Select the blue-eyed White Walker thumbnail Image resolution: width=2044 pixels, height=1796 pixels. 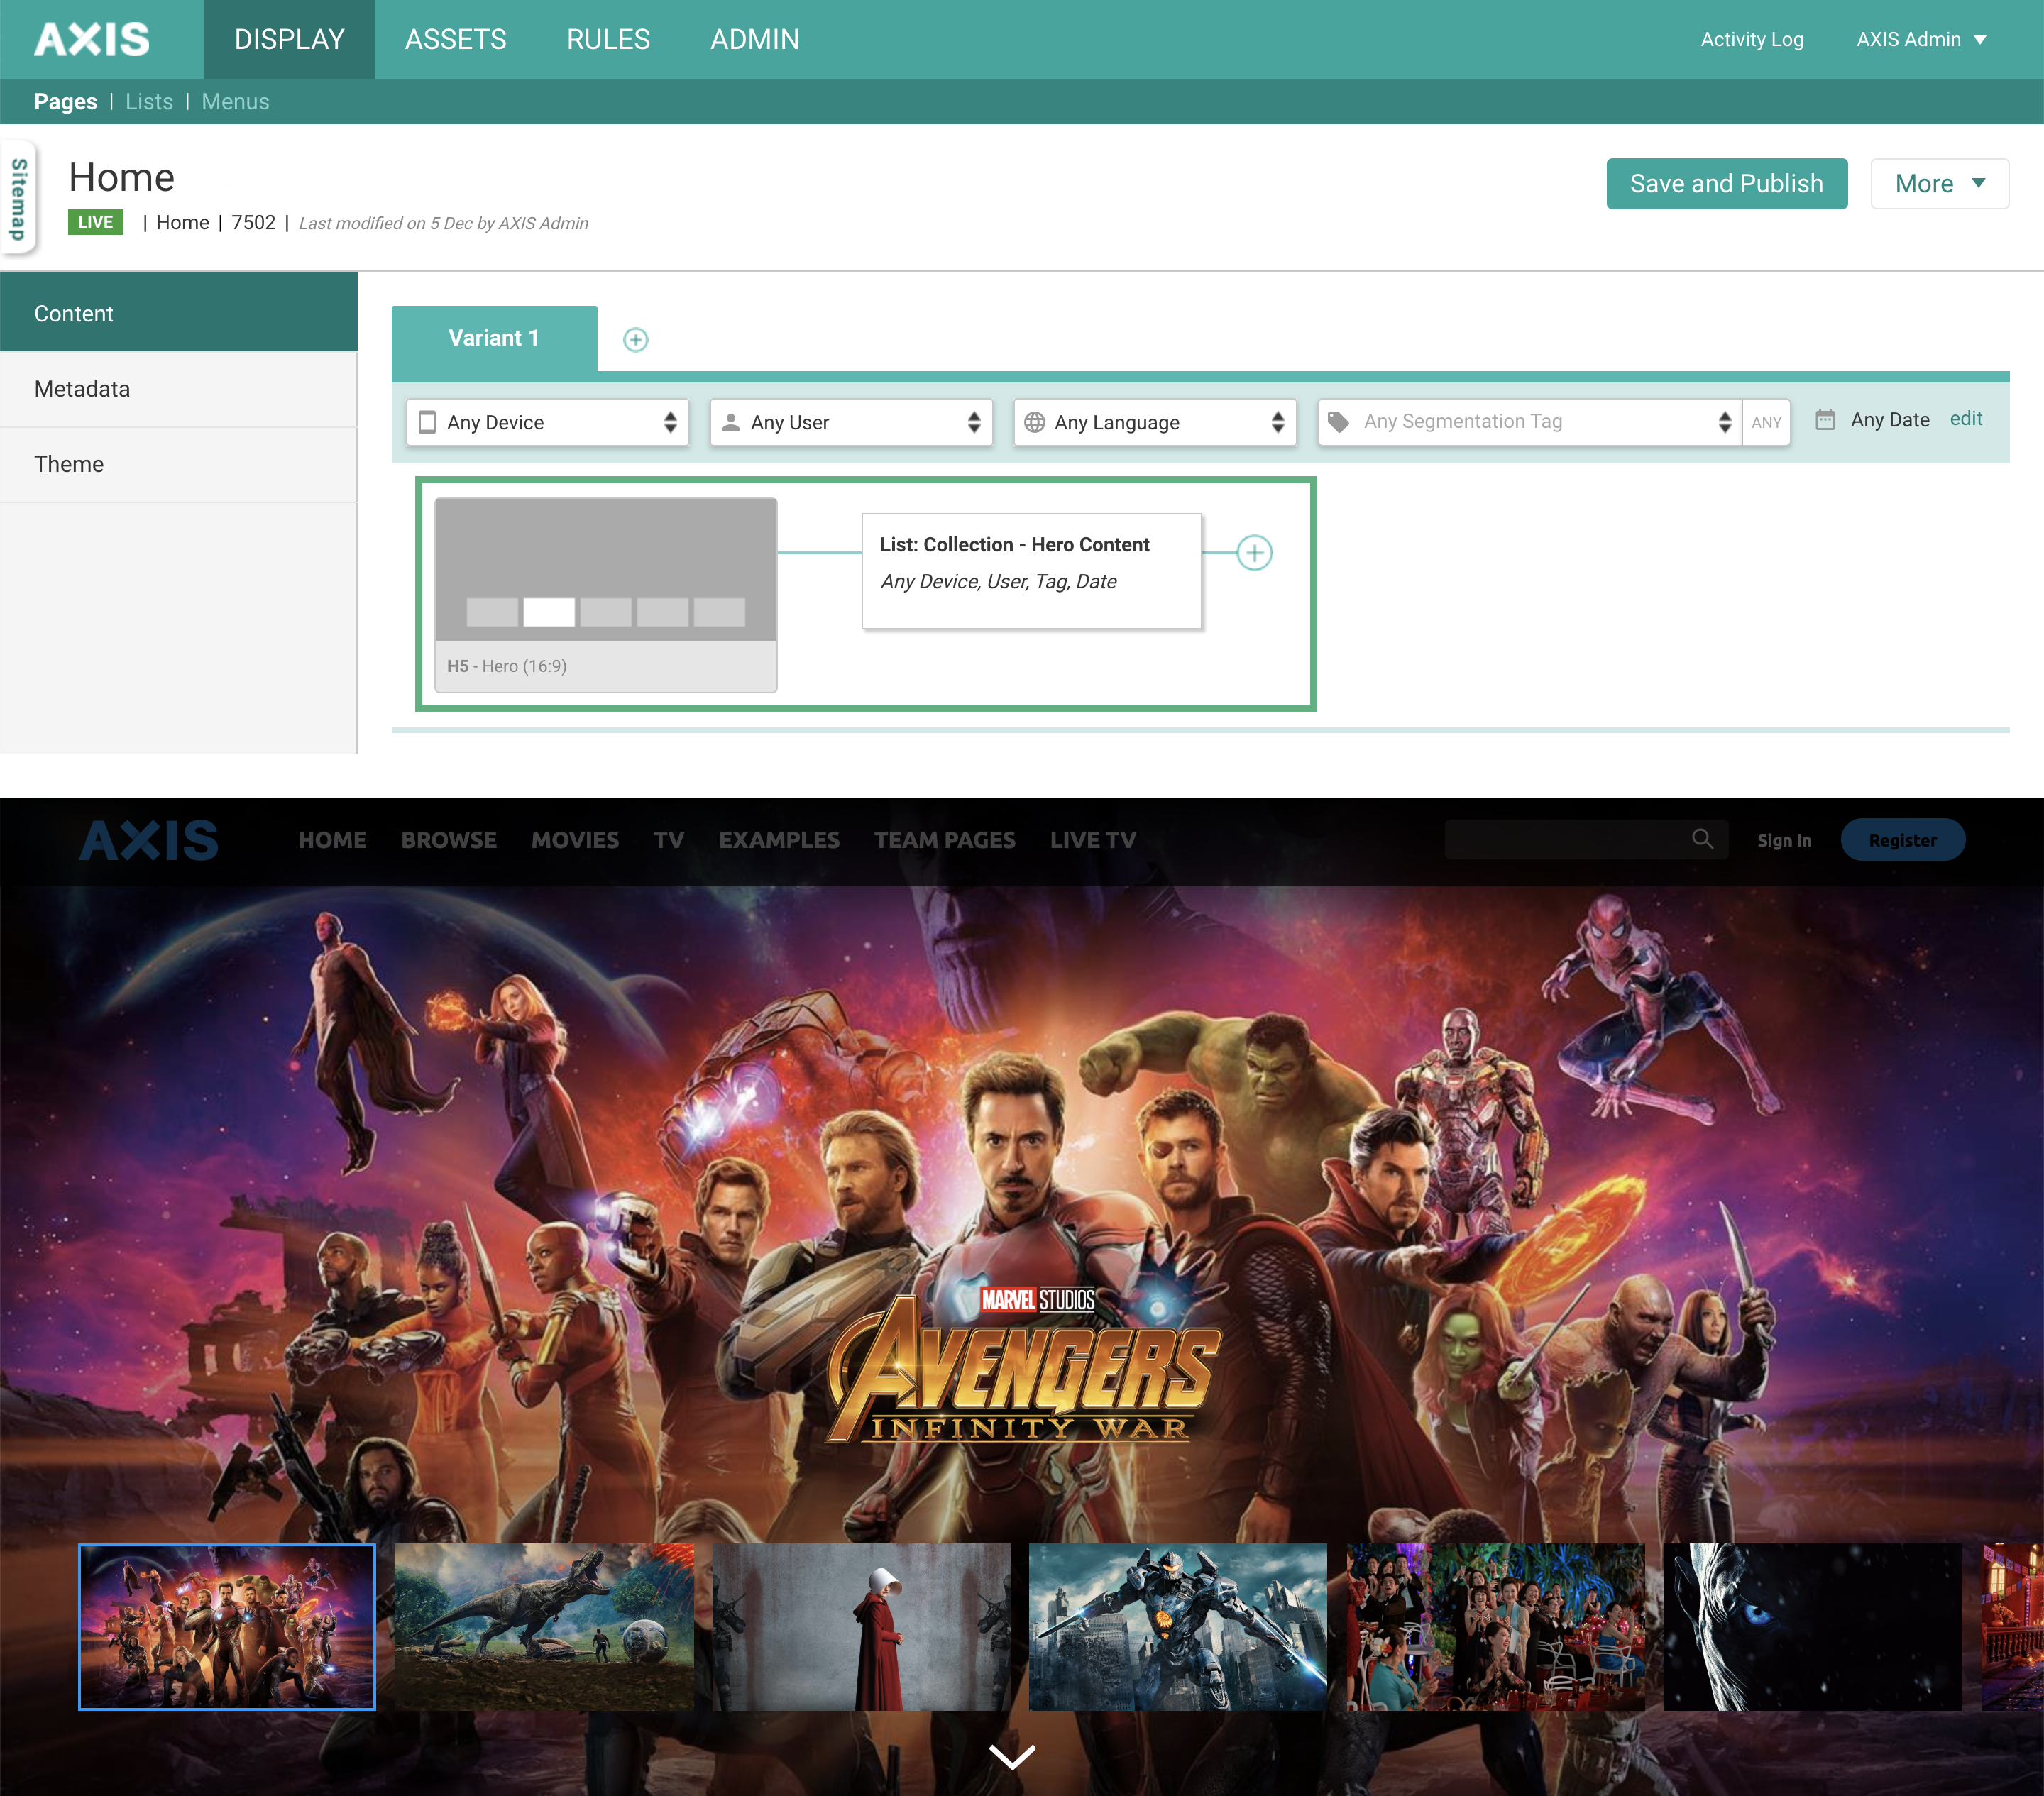pos(1812,1627)
